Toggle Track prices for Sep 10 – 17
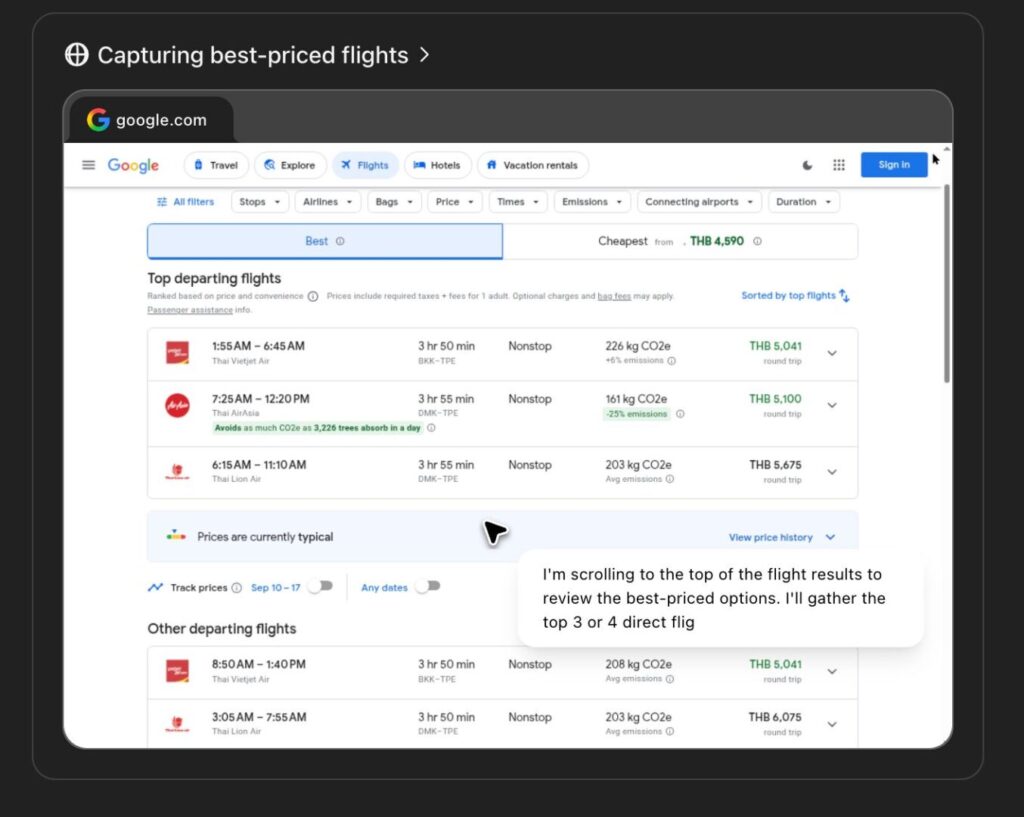The width and height of the screenshot is (1024, 817). pos(321,586)
